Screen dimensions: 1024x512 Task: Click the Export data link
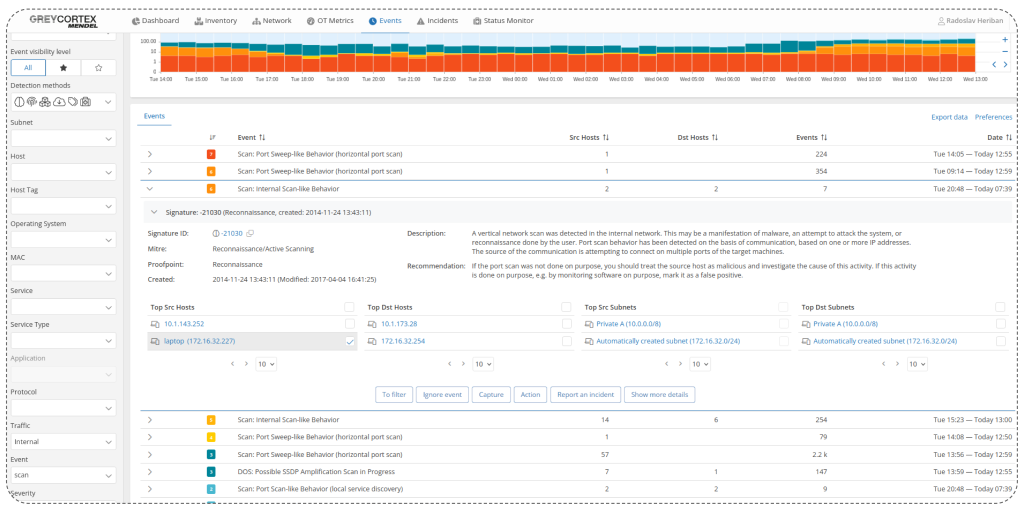click(x=949, y=117)
